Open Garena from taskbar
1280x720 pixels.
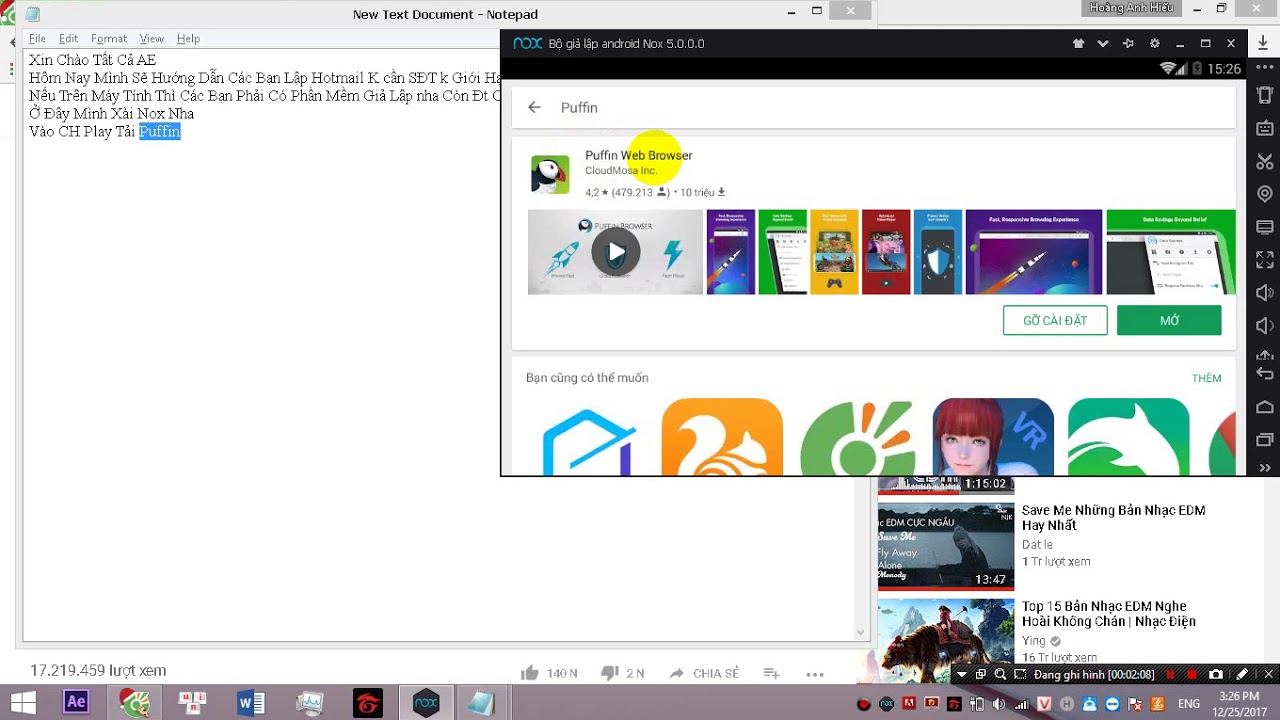point(368,703)
